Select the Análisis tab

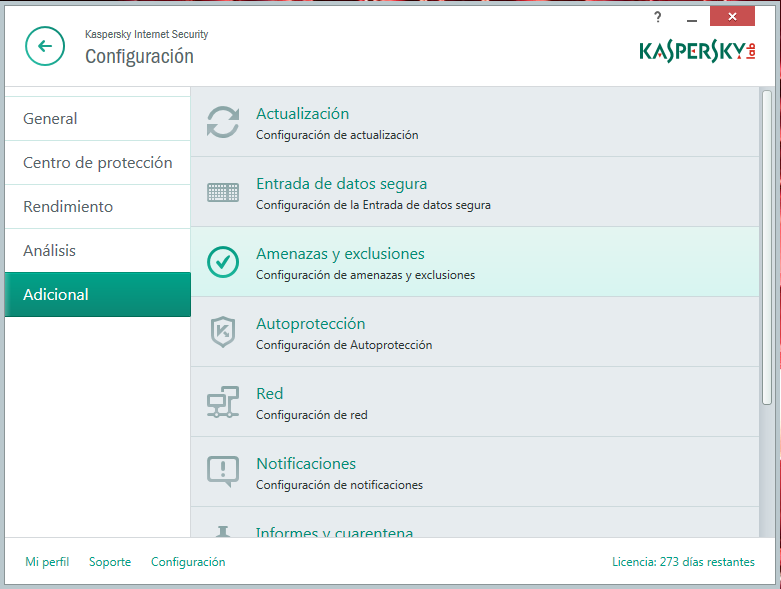pyautogui.click(x=98, y=250)
